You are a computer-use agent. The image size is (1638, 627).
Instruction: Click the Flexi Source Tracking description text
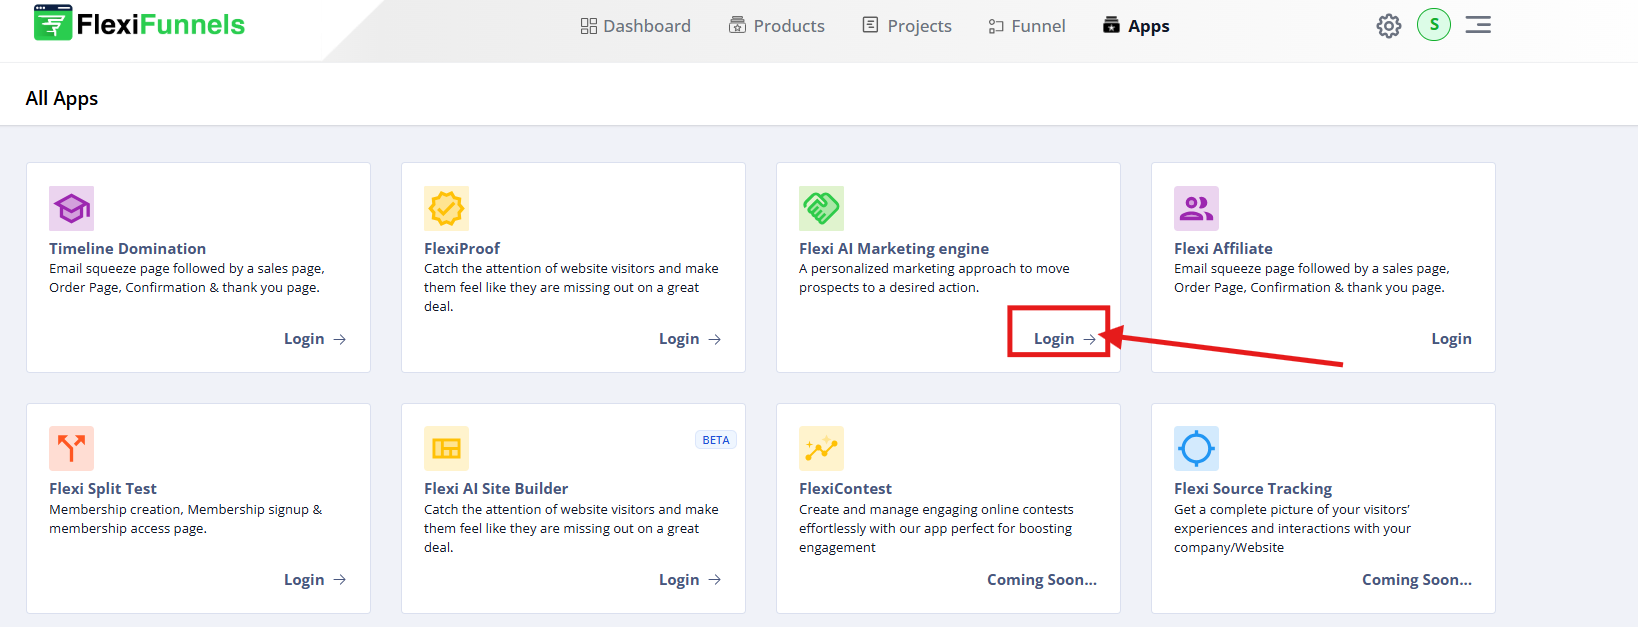pos(1293,529)
